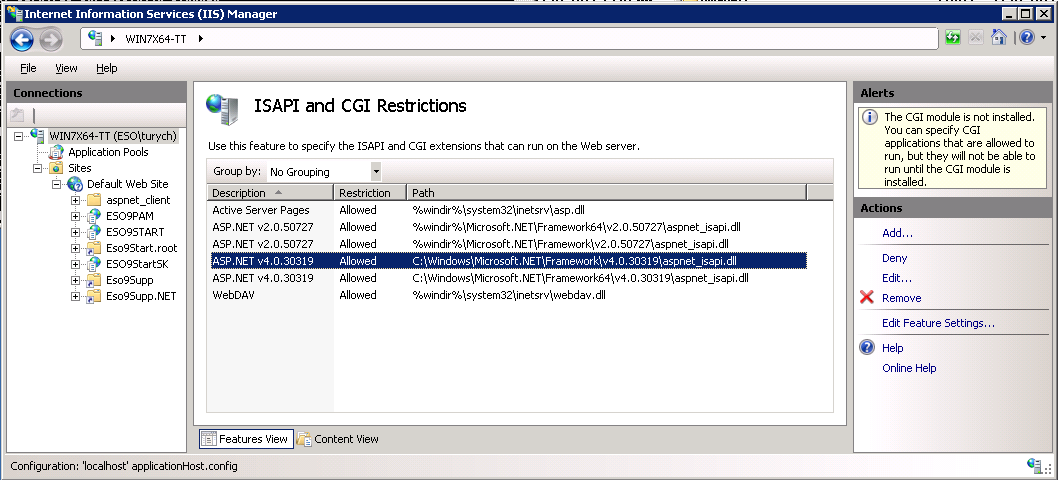This screenshot has width=1058, height=480.
Task: Sort by the Restriction column header
Action: click(x=370, y=193)
